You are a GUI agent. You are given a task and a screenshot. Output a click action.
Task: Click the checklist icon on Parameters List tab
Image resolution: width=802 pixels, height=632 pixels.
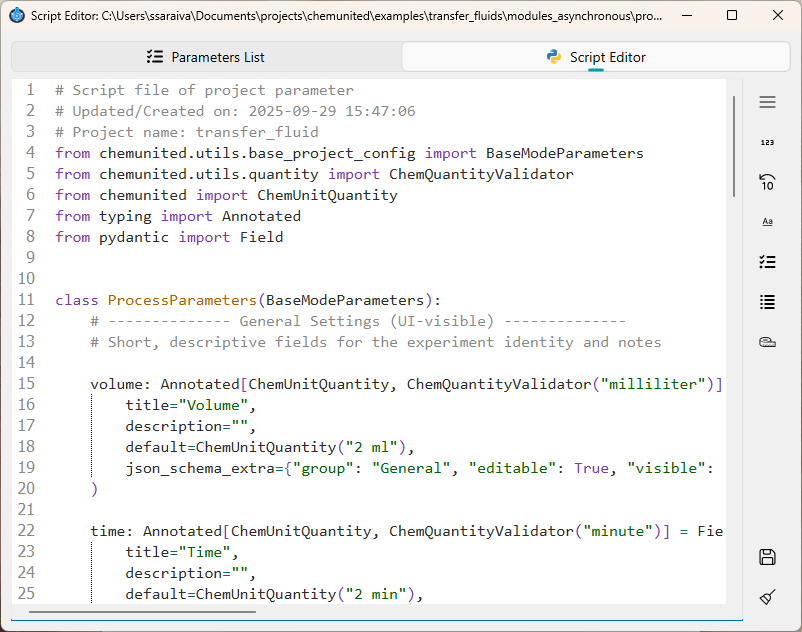155,57
